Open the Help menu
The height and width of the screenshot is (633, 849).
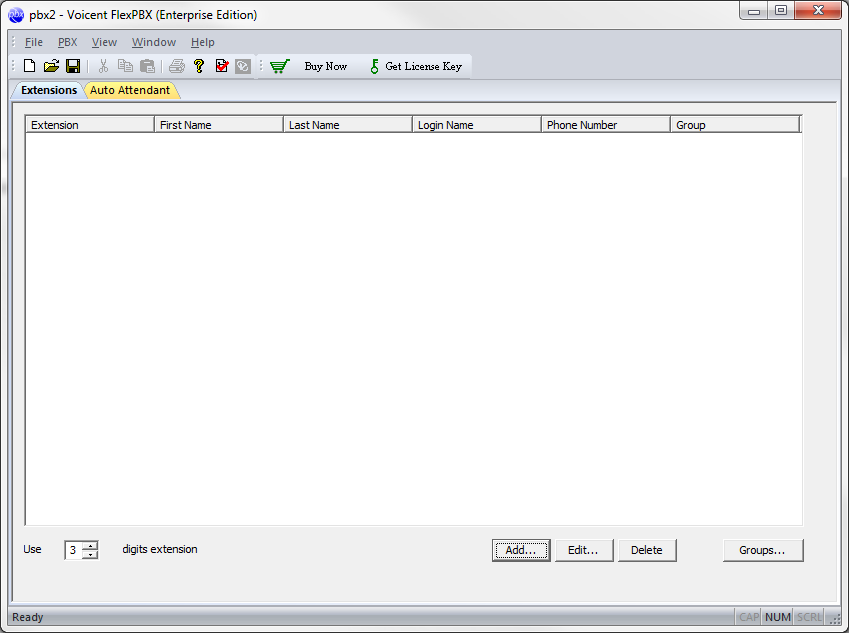click(203, 42)
